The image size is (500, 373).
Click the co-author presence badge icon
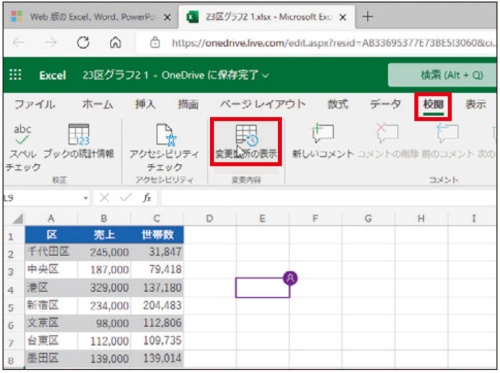pyautogui.click(x=290, y=278)
